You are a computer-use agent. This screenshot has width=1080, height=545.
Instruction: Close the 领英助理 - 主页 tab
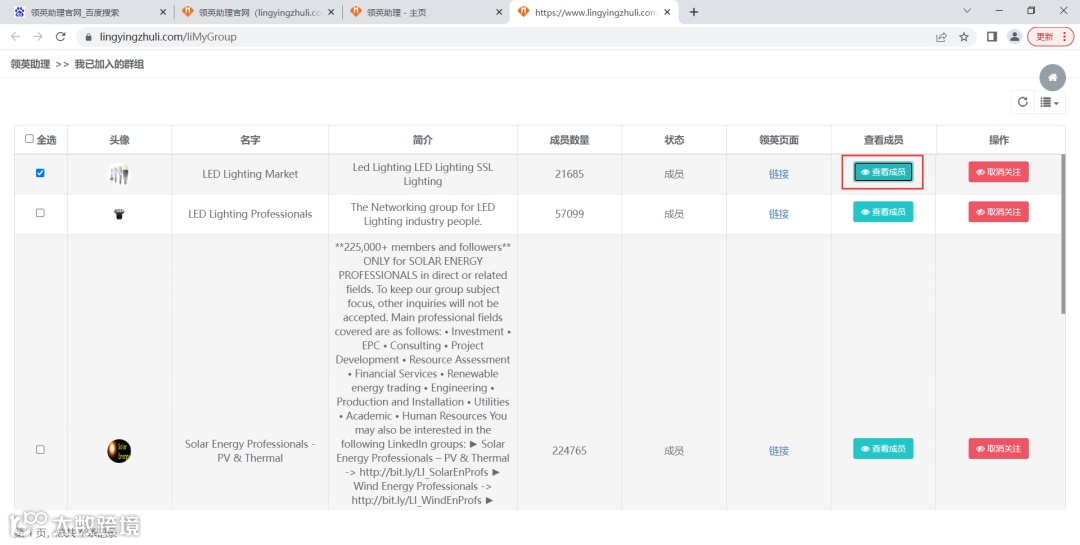(x=499, y=12)
